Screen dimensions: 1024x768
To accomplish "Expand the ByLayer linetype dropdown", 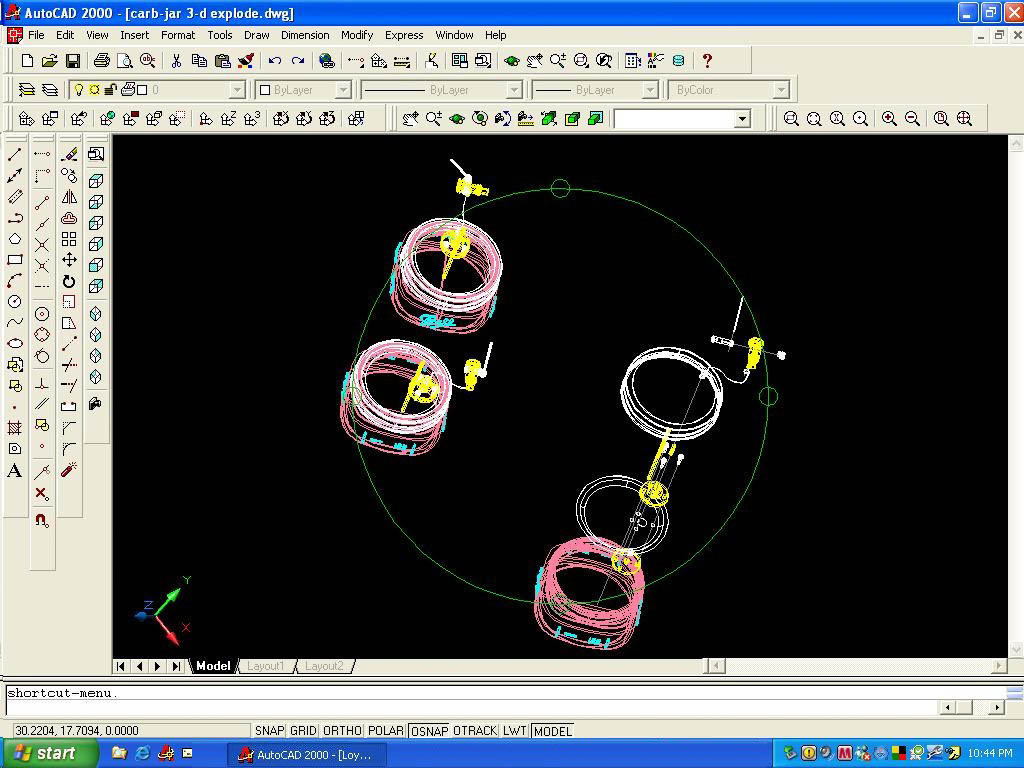I will 514,90.
